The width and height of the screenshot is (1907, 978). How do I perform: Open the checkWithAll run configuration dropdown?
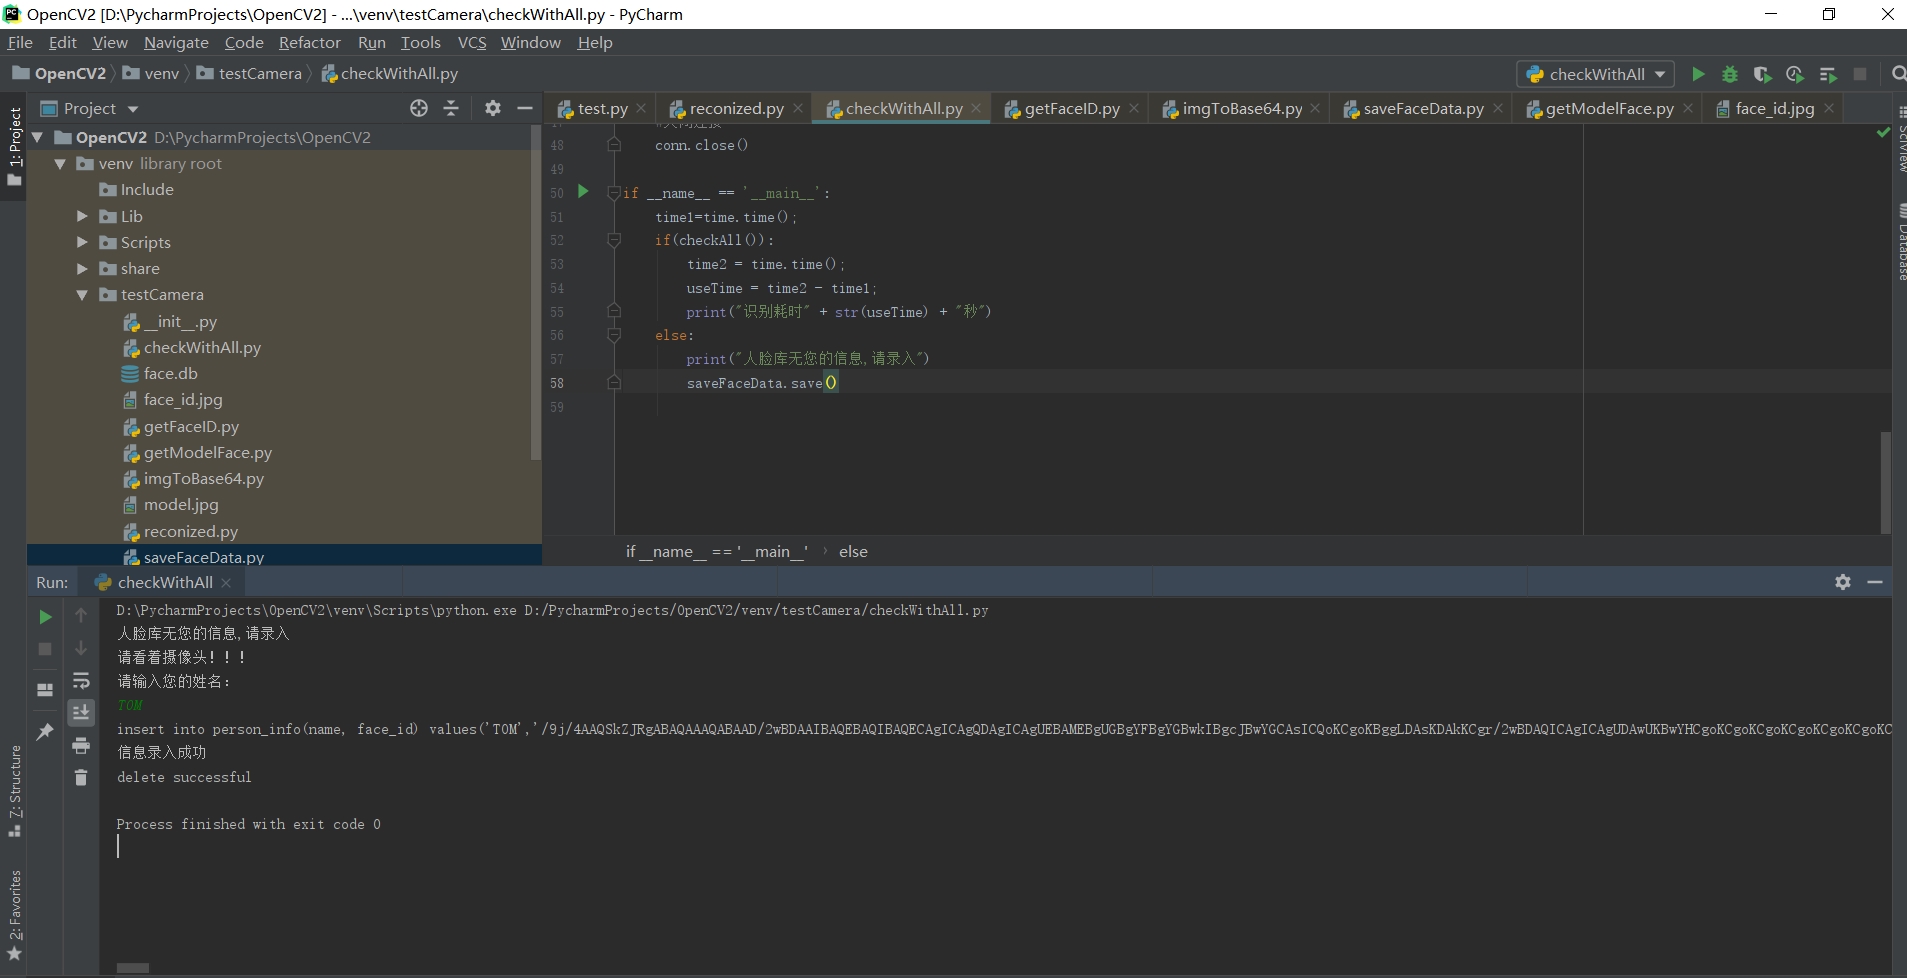(x=1597, y=74)
